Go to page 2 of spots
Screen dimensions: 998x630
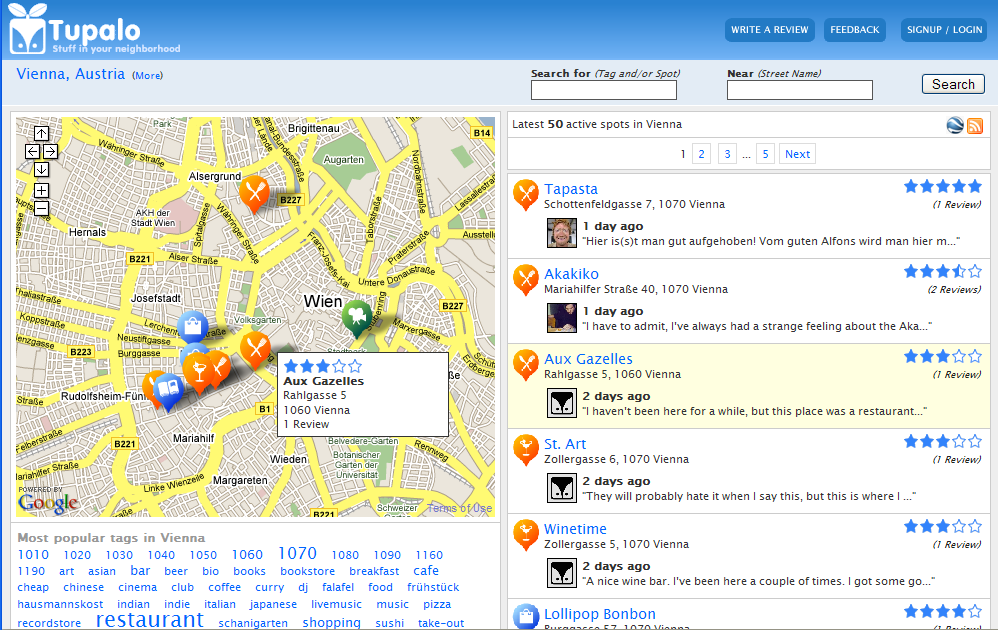702,154
